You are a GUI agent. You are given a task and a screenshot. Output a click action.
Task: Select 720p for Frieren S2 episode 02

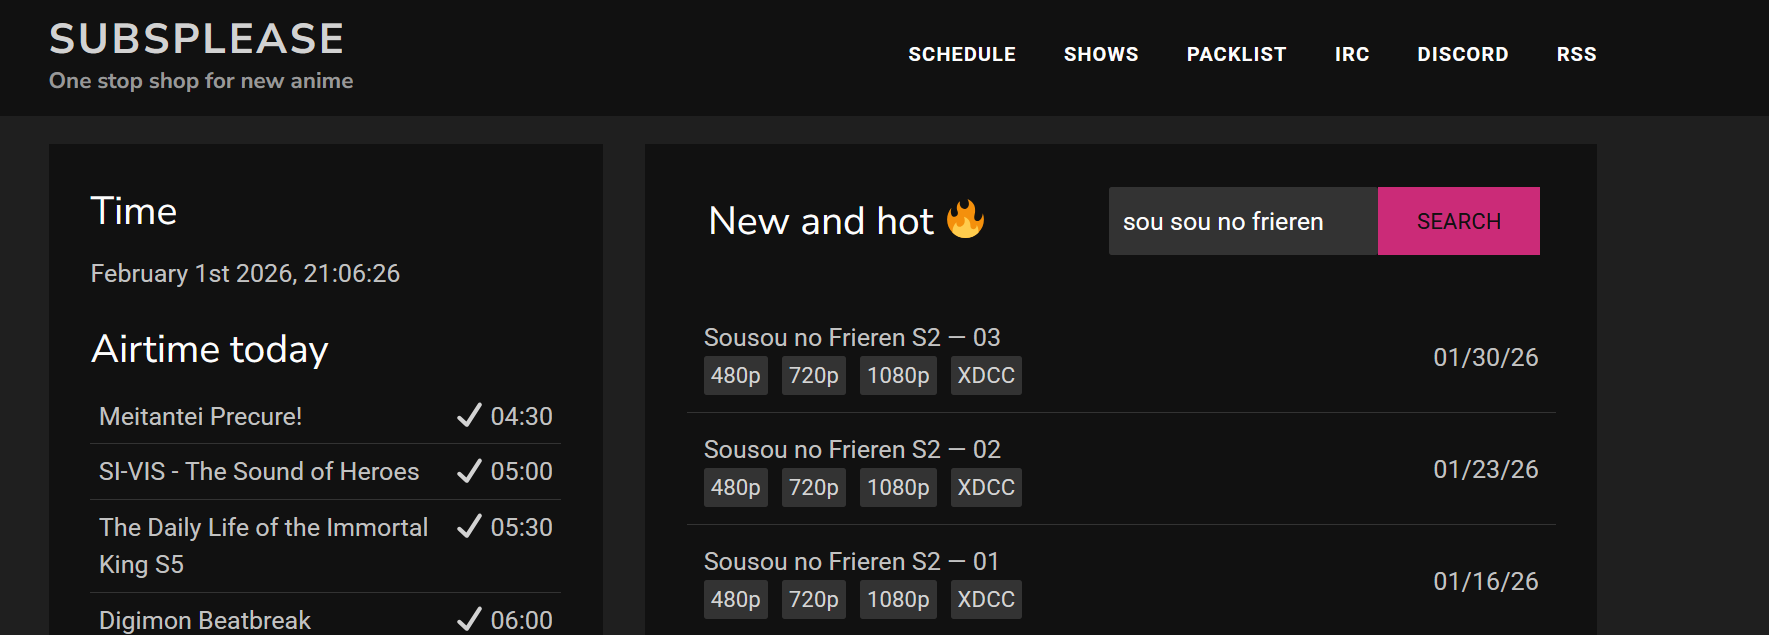tap(813, 488)
